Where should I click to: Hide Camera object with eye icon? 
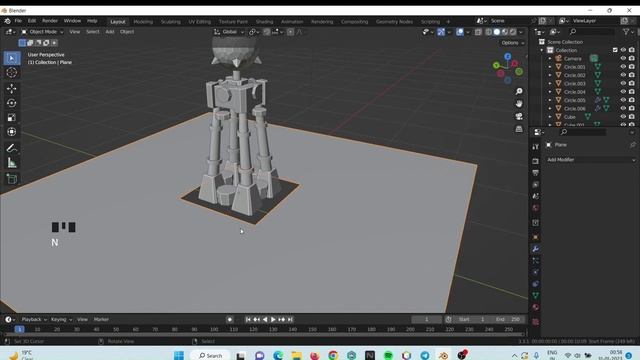tap(623, 58)
